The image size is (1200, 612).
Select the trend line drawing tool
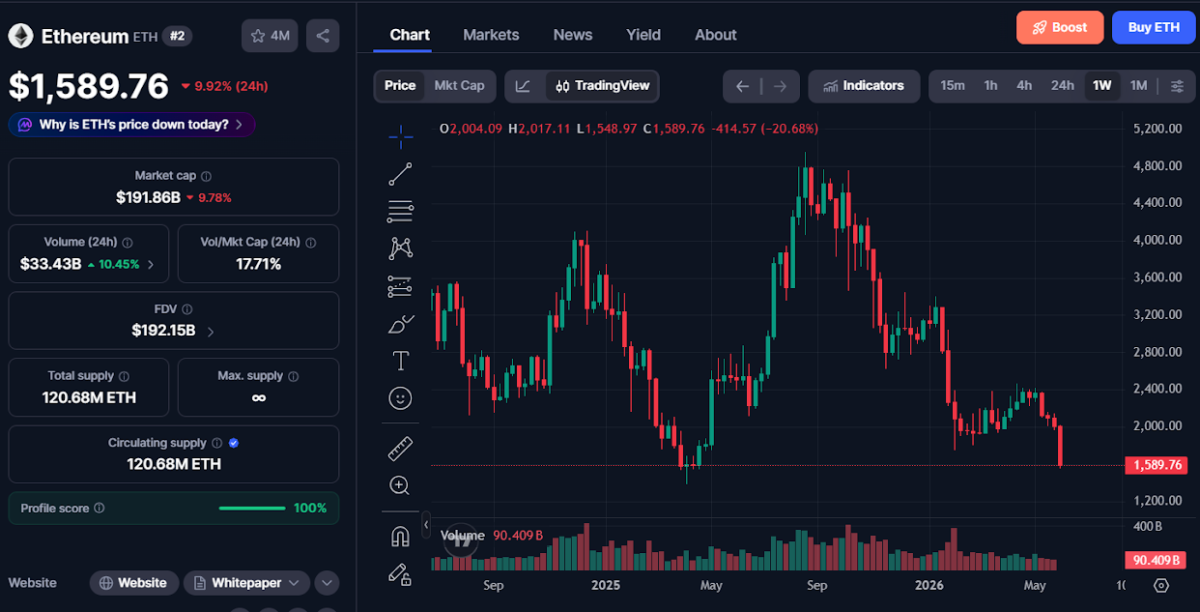[400, 174]
